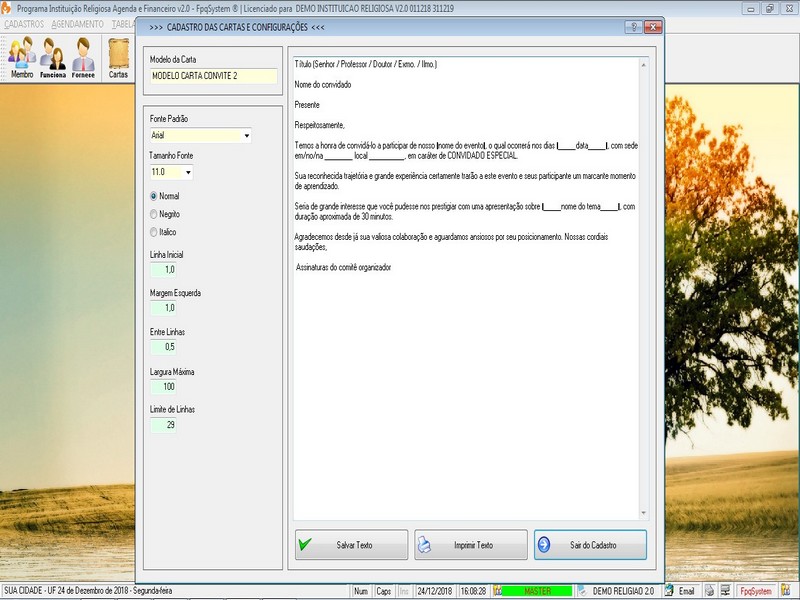The width and height of the screenshot is (800, 600).
Task: Open the CADASTROS menu
Action: tap(24, 24)
